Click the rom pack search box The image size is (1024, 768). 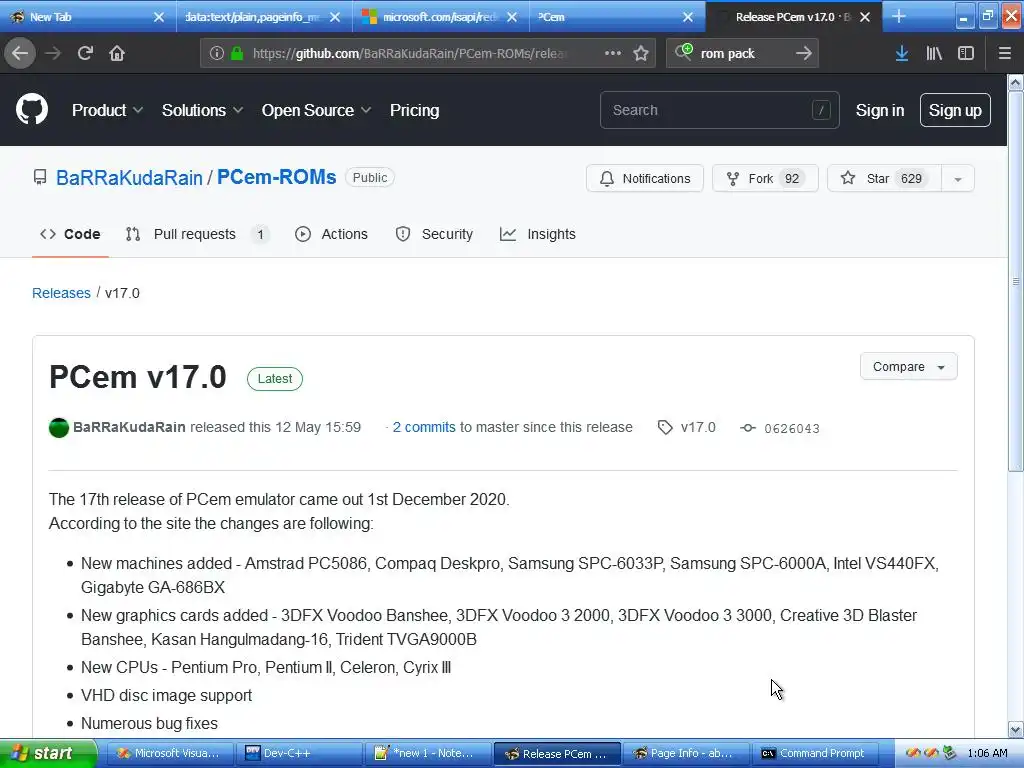pyautogui.click(x=741, y=53)
